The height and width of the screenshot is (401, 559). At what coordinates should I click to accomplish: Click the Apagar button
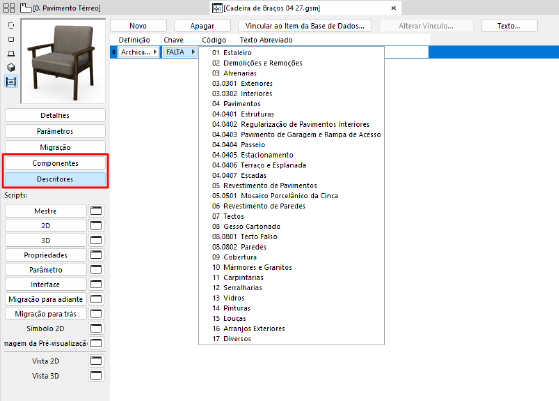[x=202, y=26]
